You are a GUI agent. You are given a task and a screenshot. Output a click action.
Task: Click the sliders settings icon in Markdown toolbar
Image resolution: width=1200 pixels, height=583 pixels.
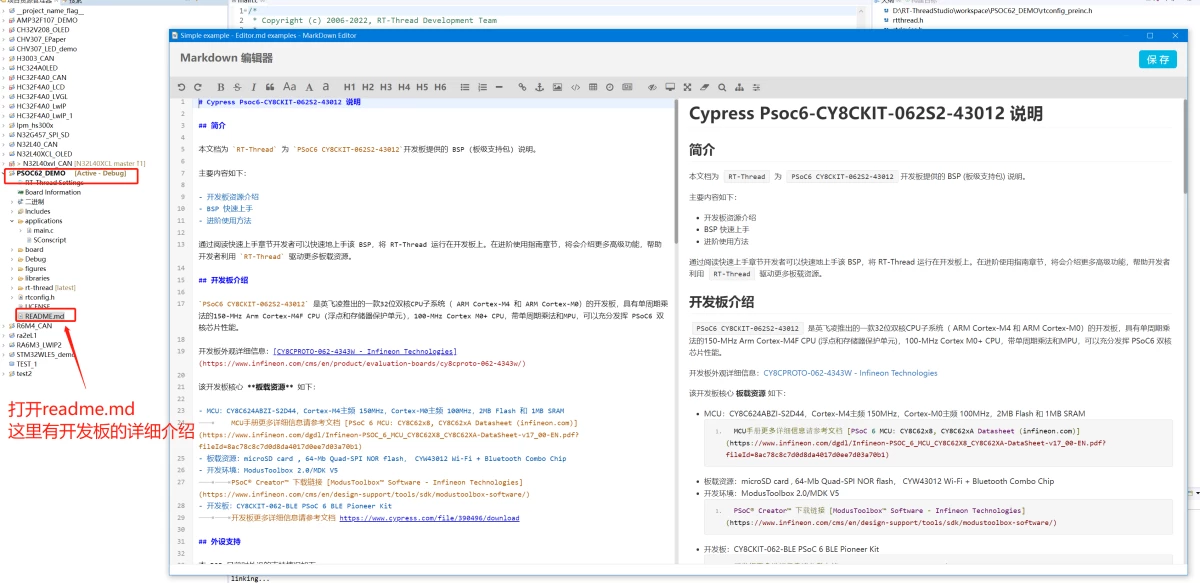point(756,87)
